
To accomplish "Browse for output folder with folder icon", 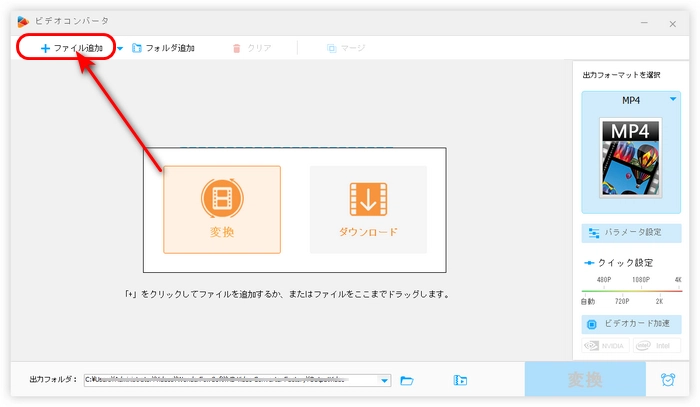I will (407, 380).
